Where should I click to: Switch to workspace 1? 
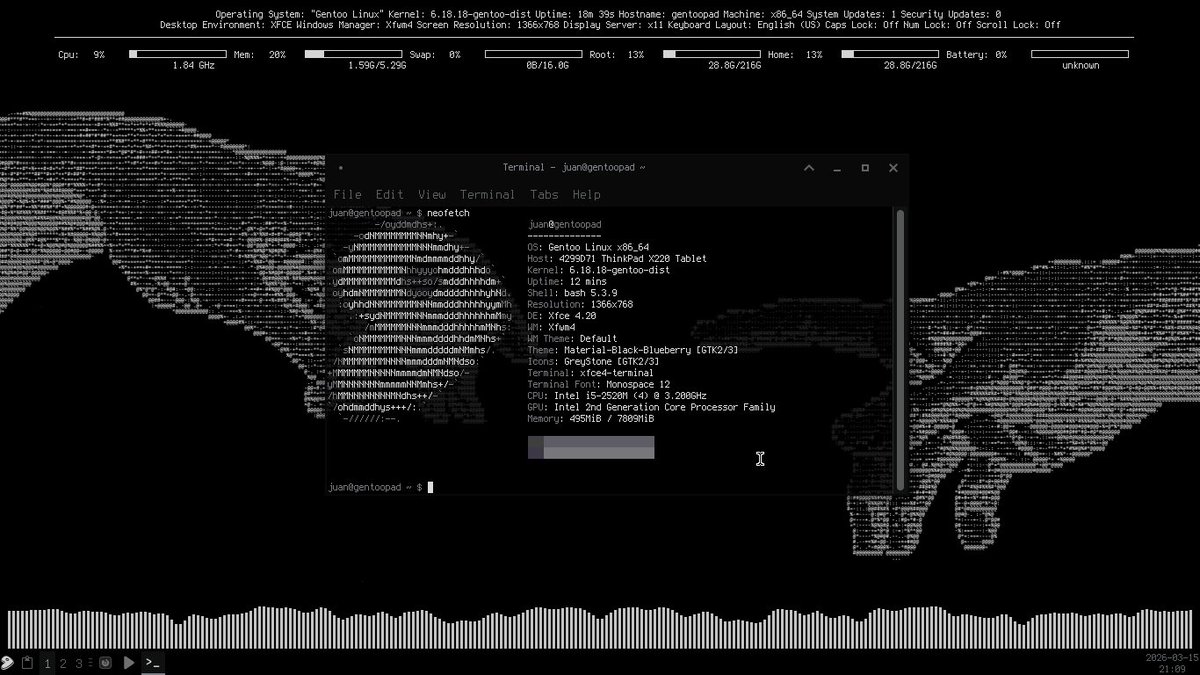tap(47, 663)
